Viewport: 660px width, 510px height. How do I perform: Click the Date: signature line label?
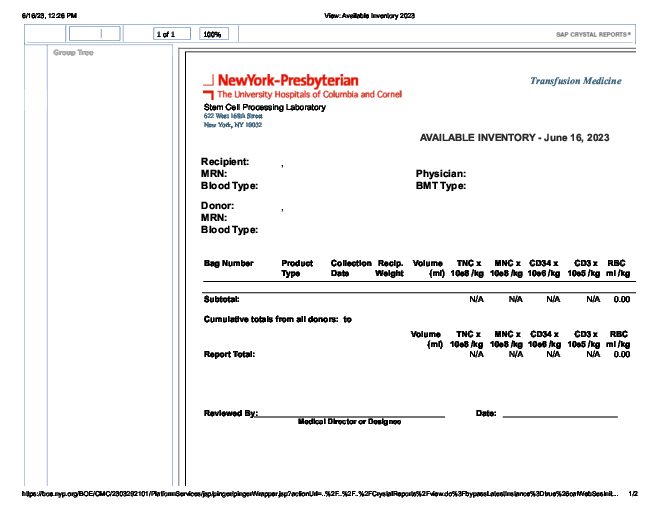[486, 413]
